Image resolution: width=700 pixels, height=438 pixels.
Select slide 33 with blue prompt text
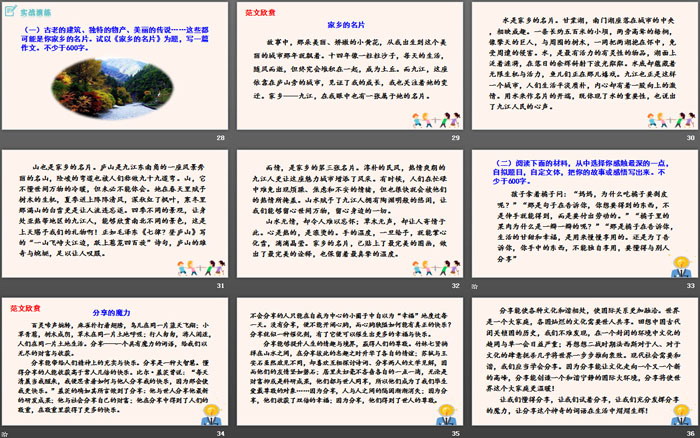(585, 213)
